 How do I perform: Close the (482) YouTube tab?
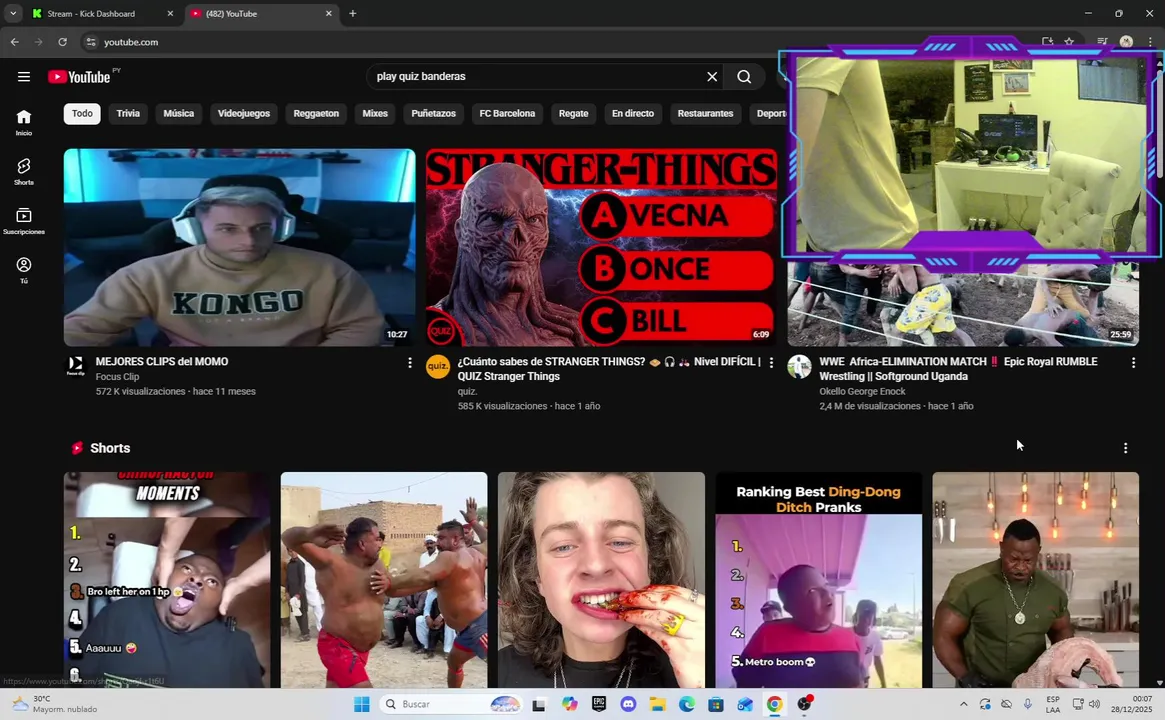click(328, 13)
